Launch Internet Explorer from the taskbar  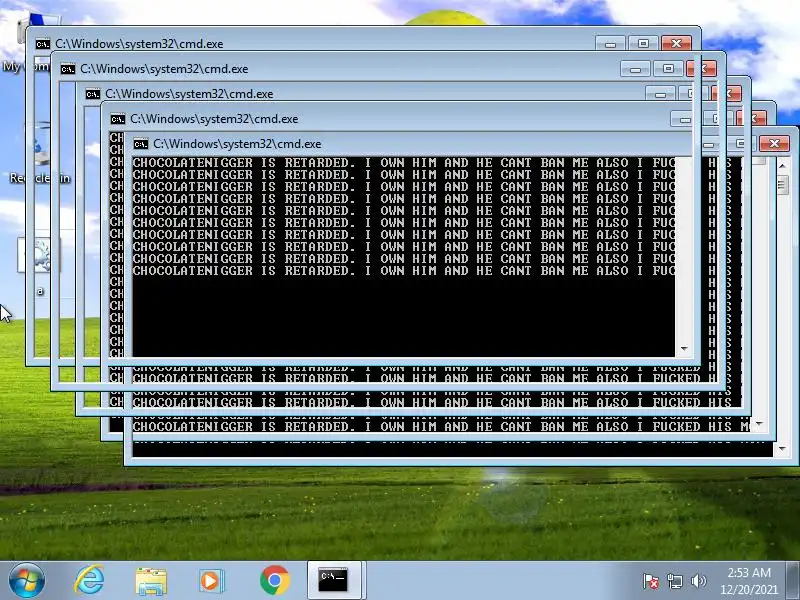coord(89,581)
